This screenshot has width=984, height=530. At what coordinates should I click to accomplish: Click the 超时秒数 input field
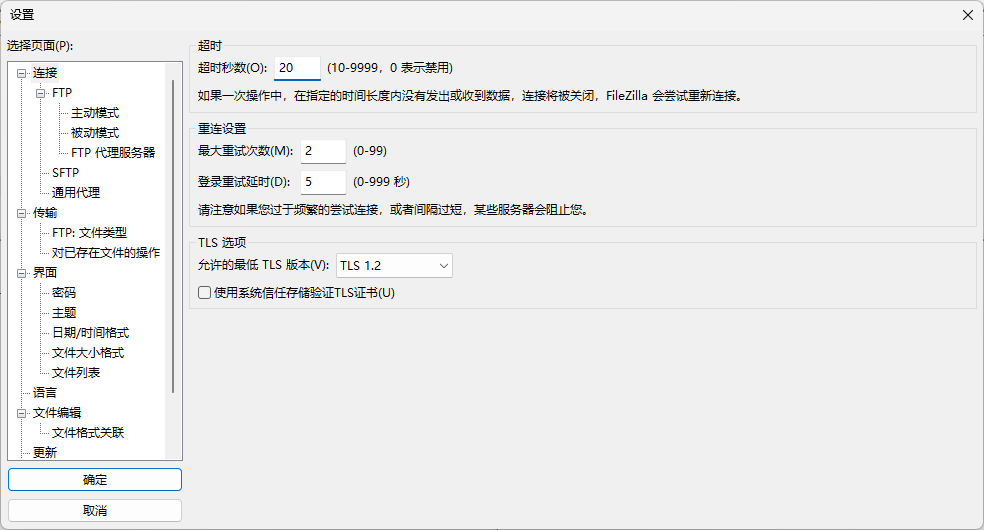click(x=297, y=68)
